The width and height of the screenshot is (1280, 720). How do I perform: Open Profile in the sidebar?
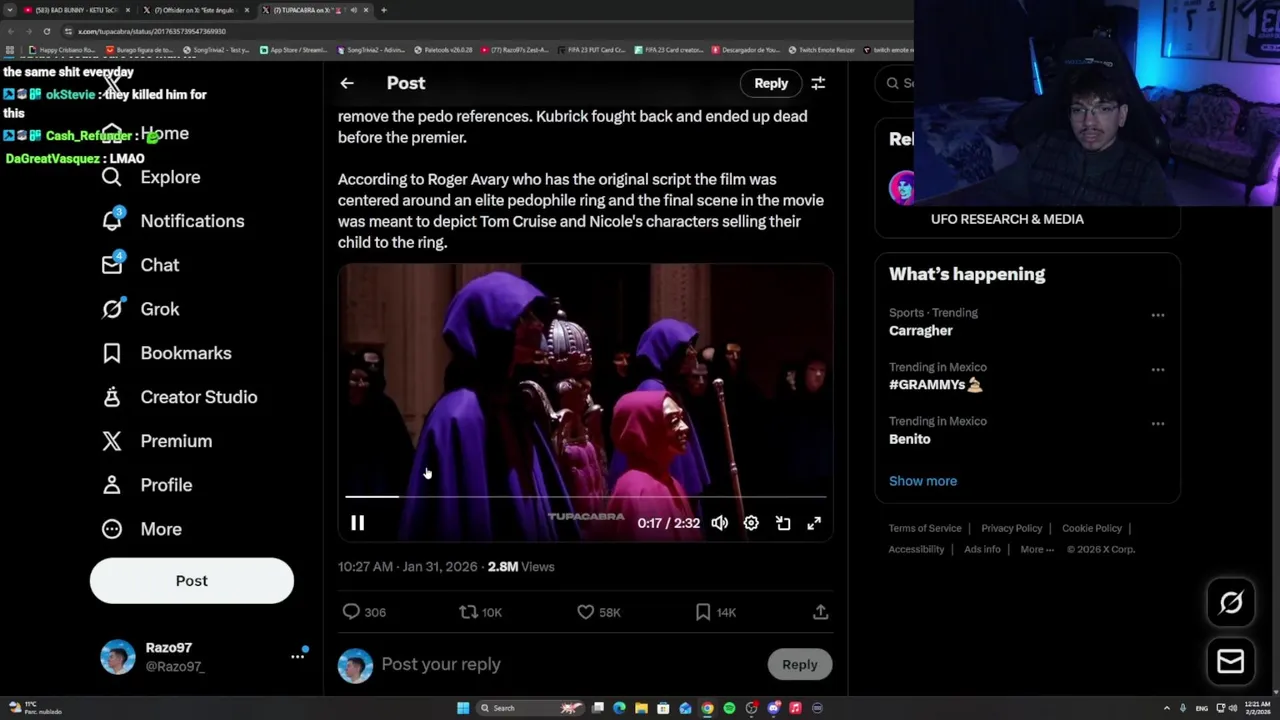click(146, 485)
